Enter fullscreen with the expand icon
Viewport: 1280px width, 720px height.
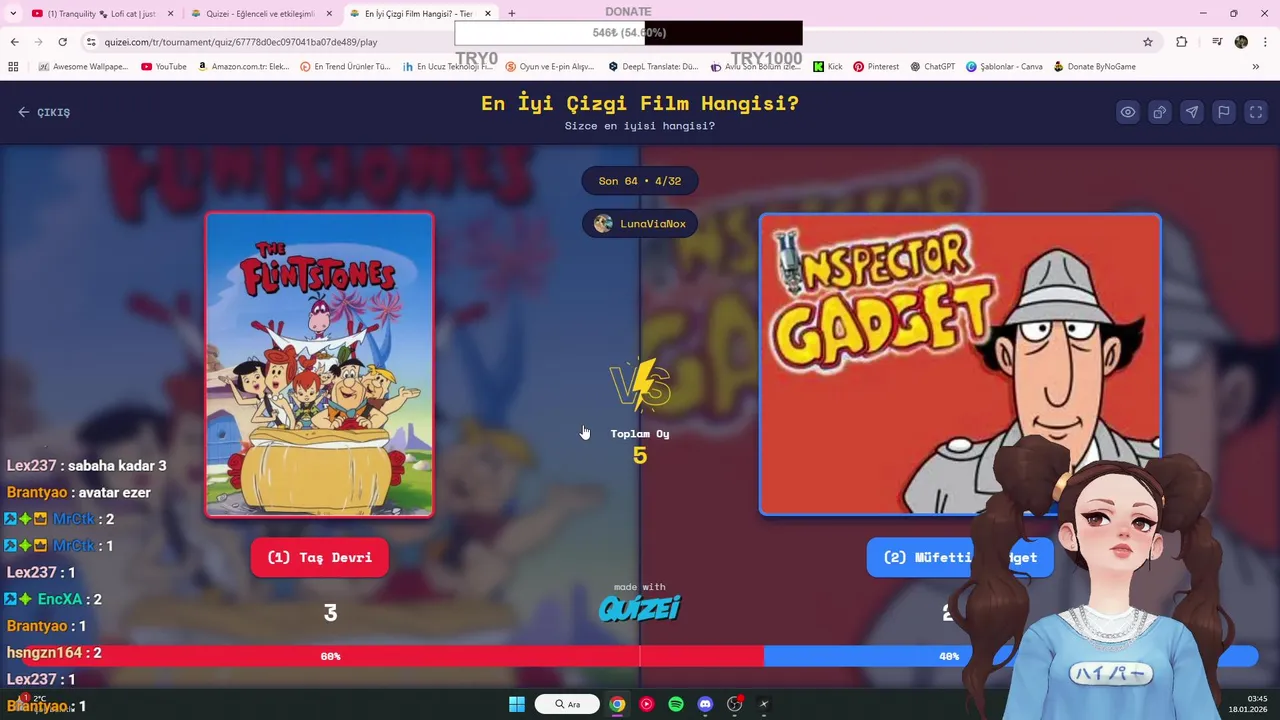pos(1255,112)
